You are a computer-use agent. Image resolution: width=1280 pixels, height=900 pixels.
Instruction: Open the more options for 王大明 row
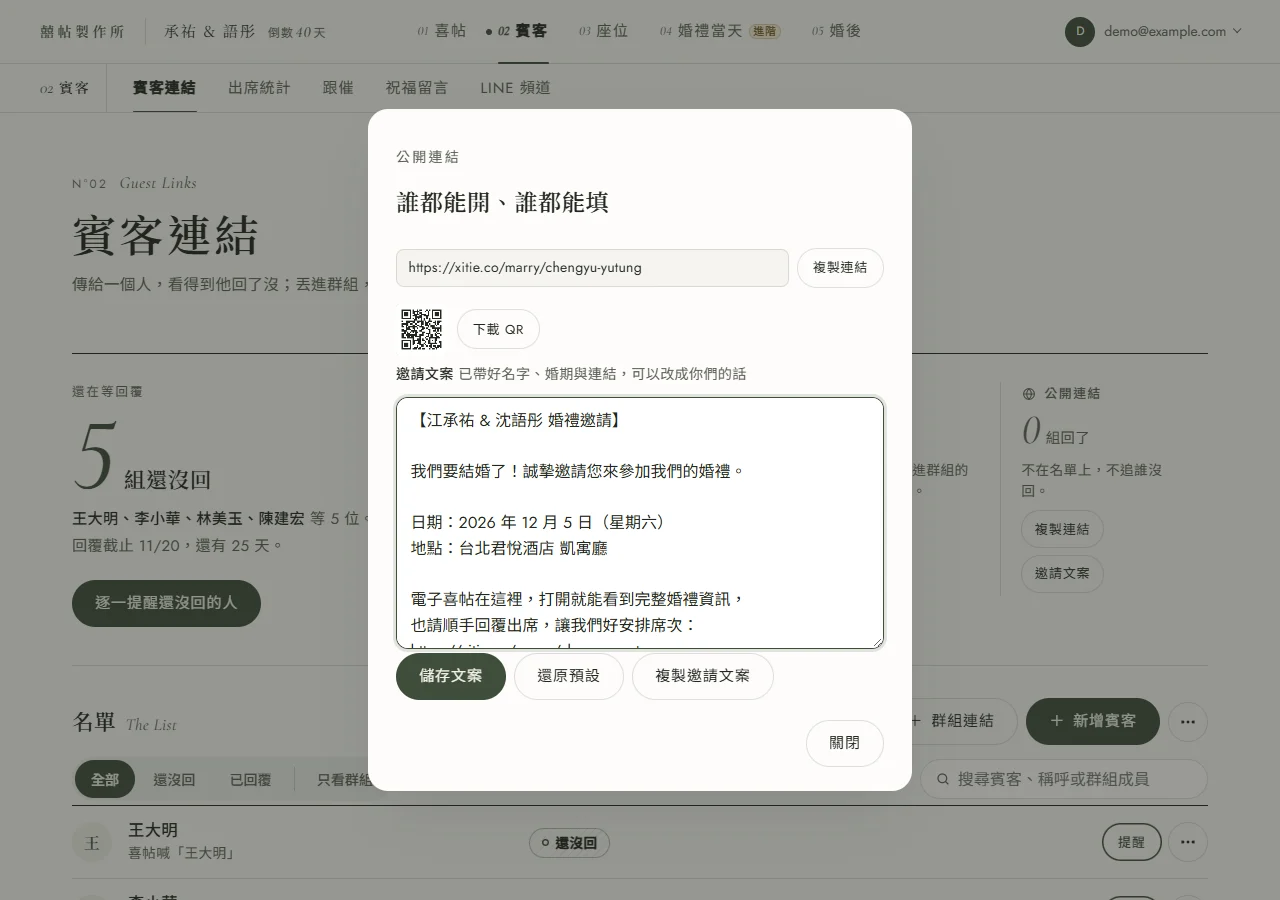click(1188, 842)
